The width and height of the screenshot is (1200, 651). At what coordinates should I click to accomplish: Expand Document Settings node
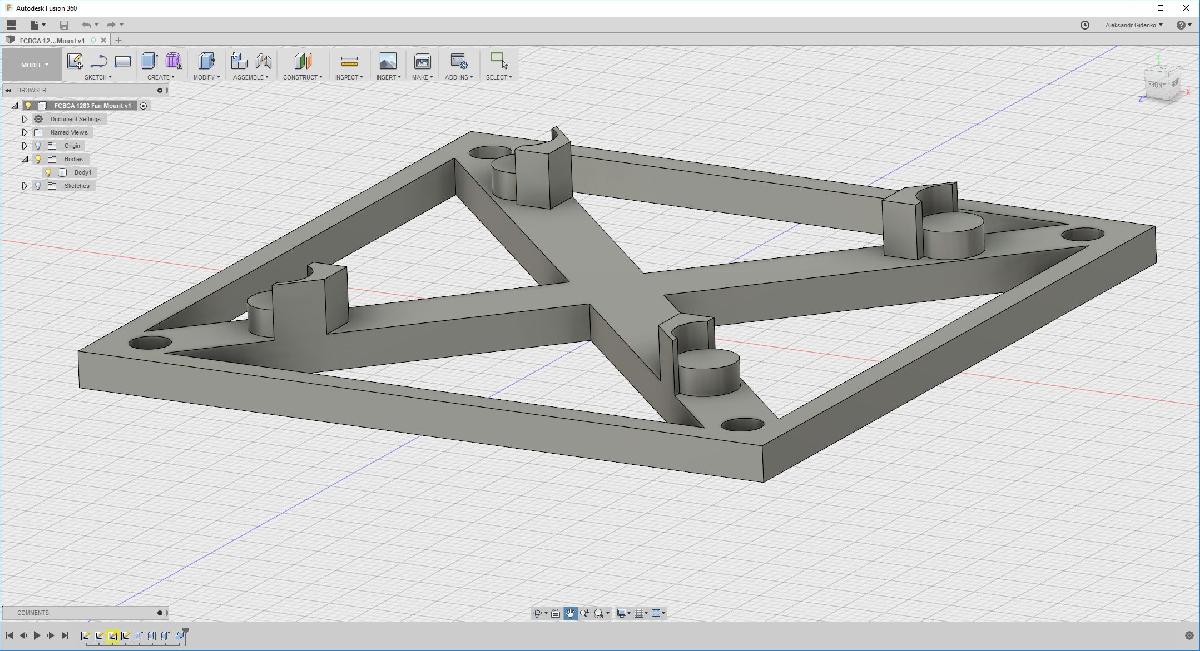pyautogui.click(x=25, y=119)
